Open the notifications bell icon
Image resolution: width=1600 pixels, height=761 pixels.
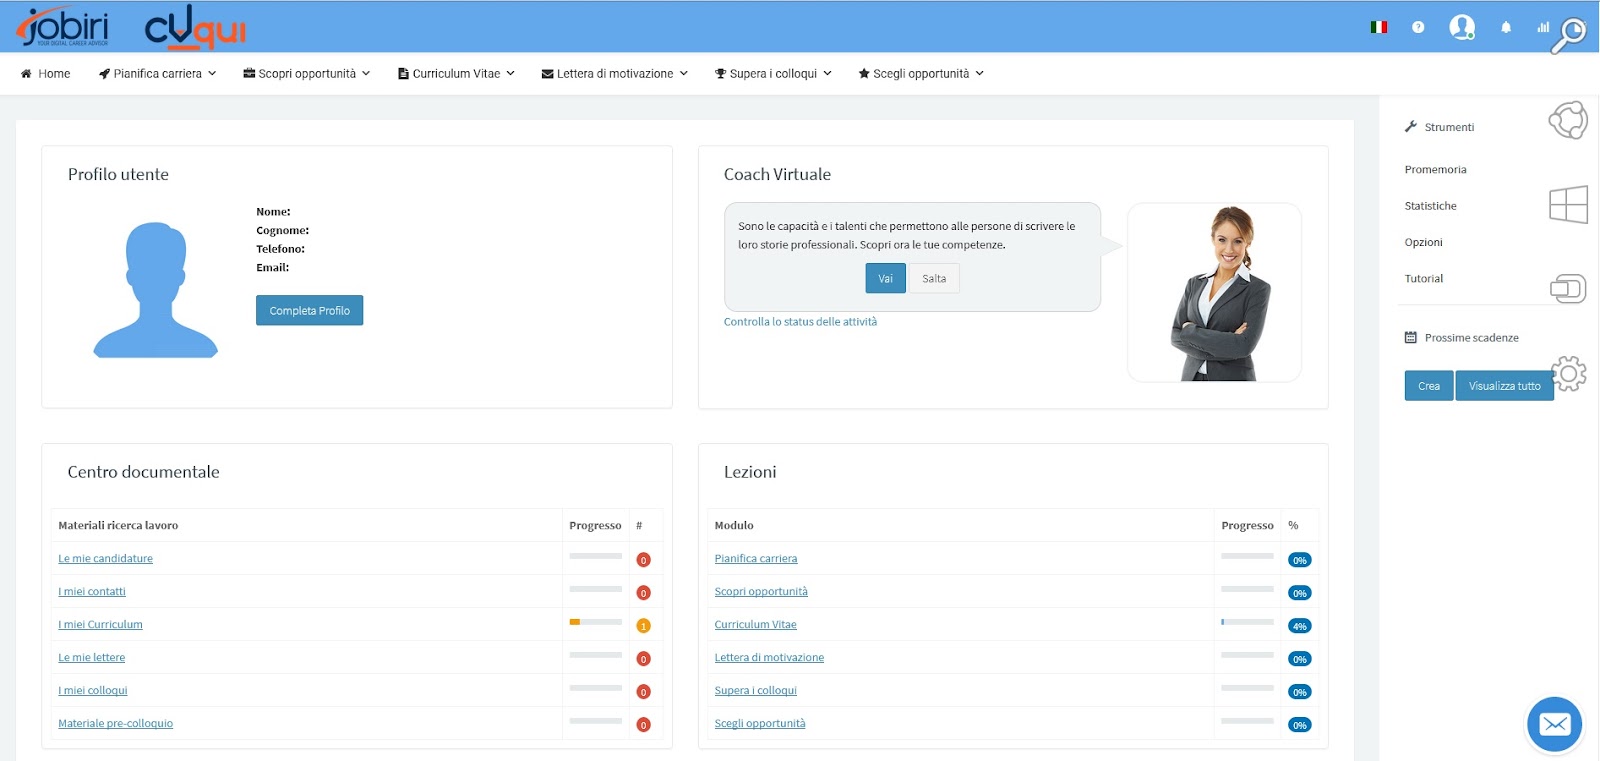pyautogui.click(x=1506, y=27)
